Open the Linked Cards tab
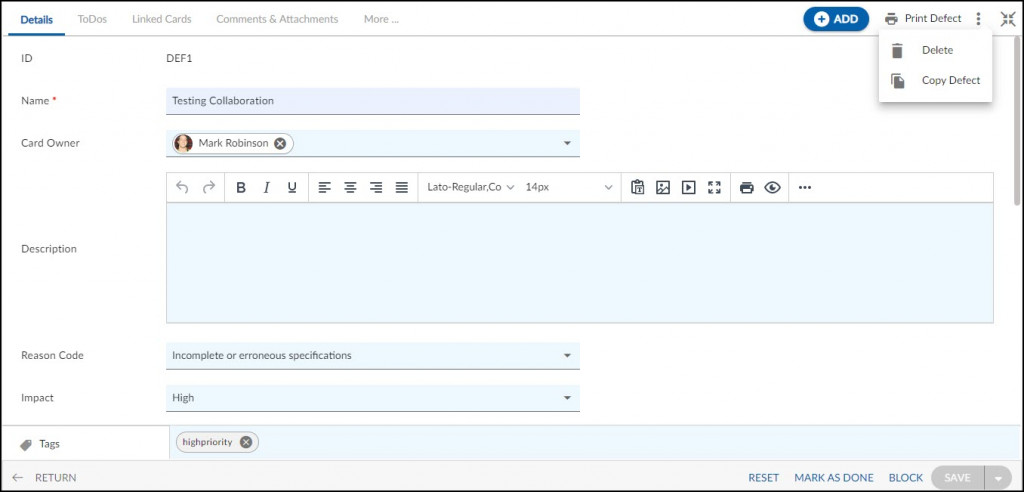Screen dimensions: 1024x492 (x=161, y=19)
